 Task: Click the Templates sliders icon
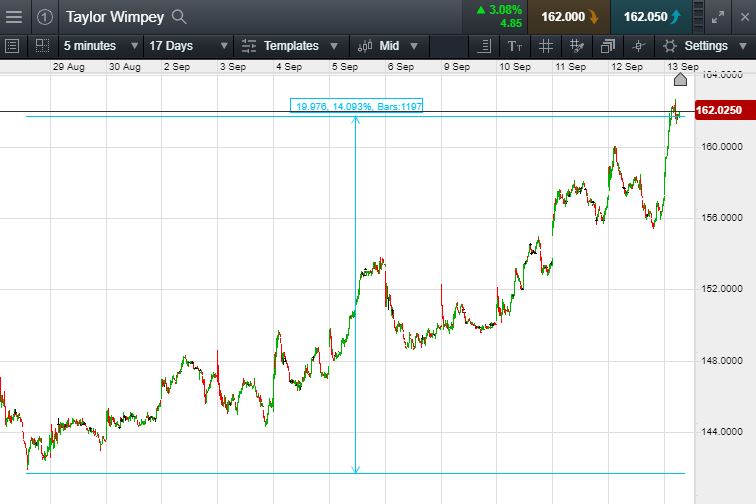[x=249, y=46]
